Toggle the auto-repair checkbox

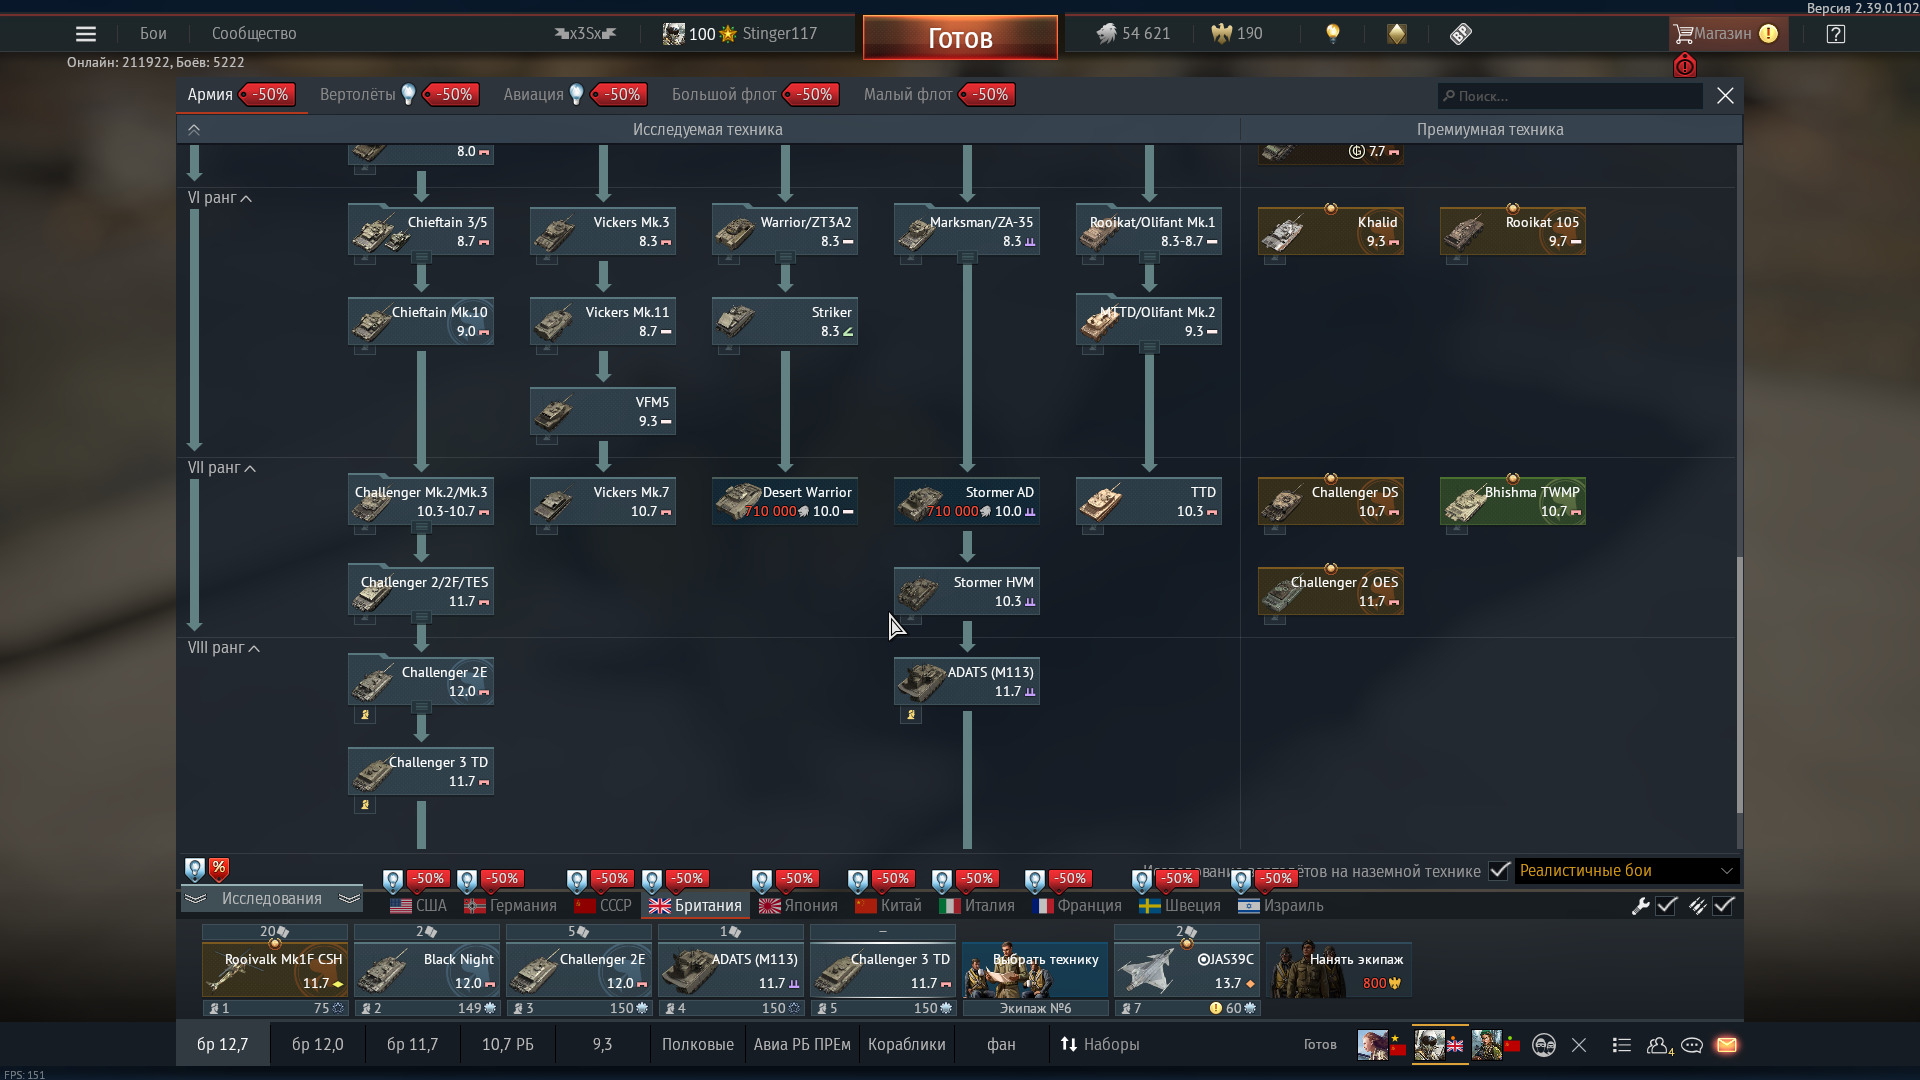click(1666, 906)
